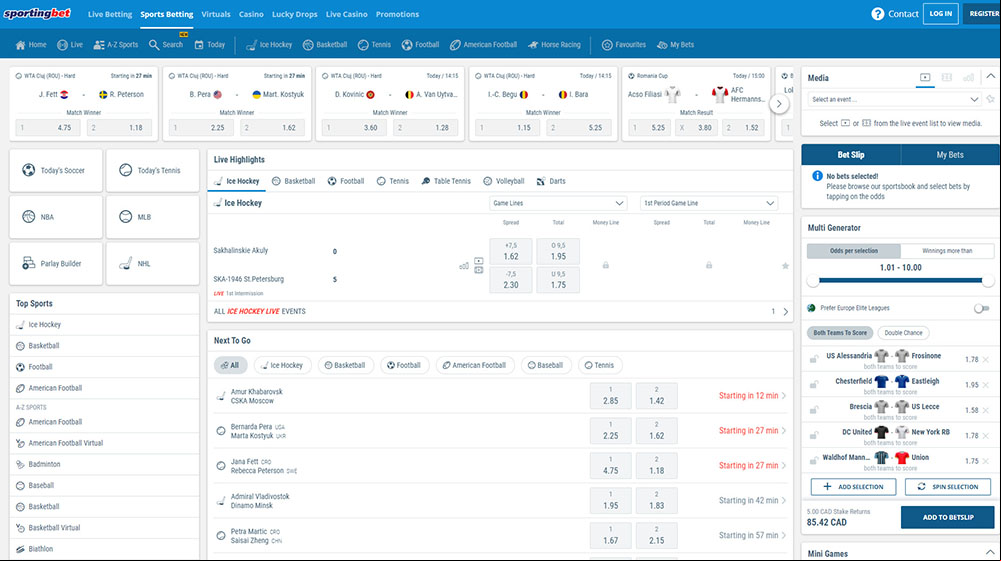Switch Live Highlights to Table Tennis tab
The image size is (1001, 561).
[446, 181]
